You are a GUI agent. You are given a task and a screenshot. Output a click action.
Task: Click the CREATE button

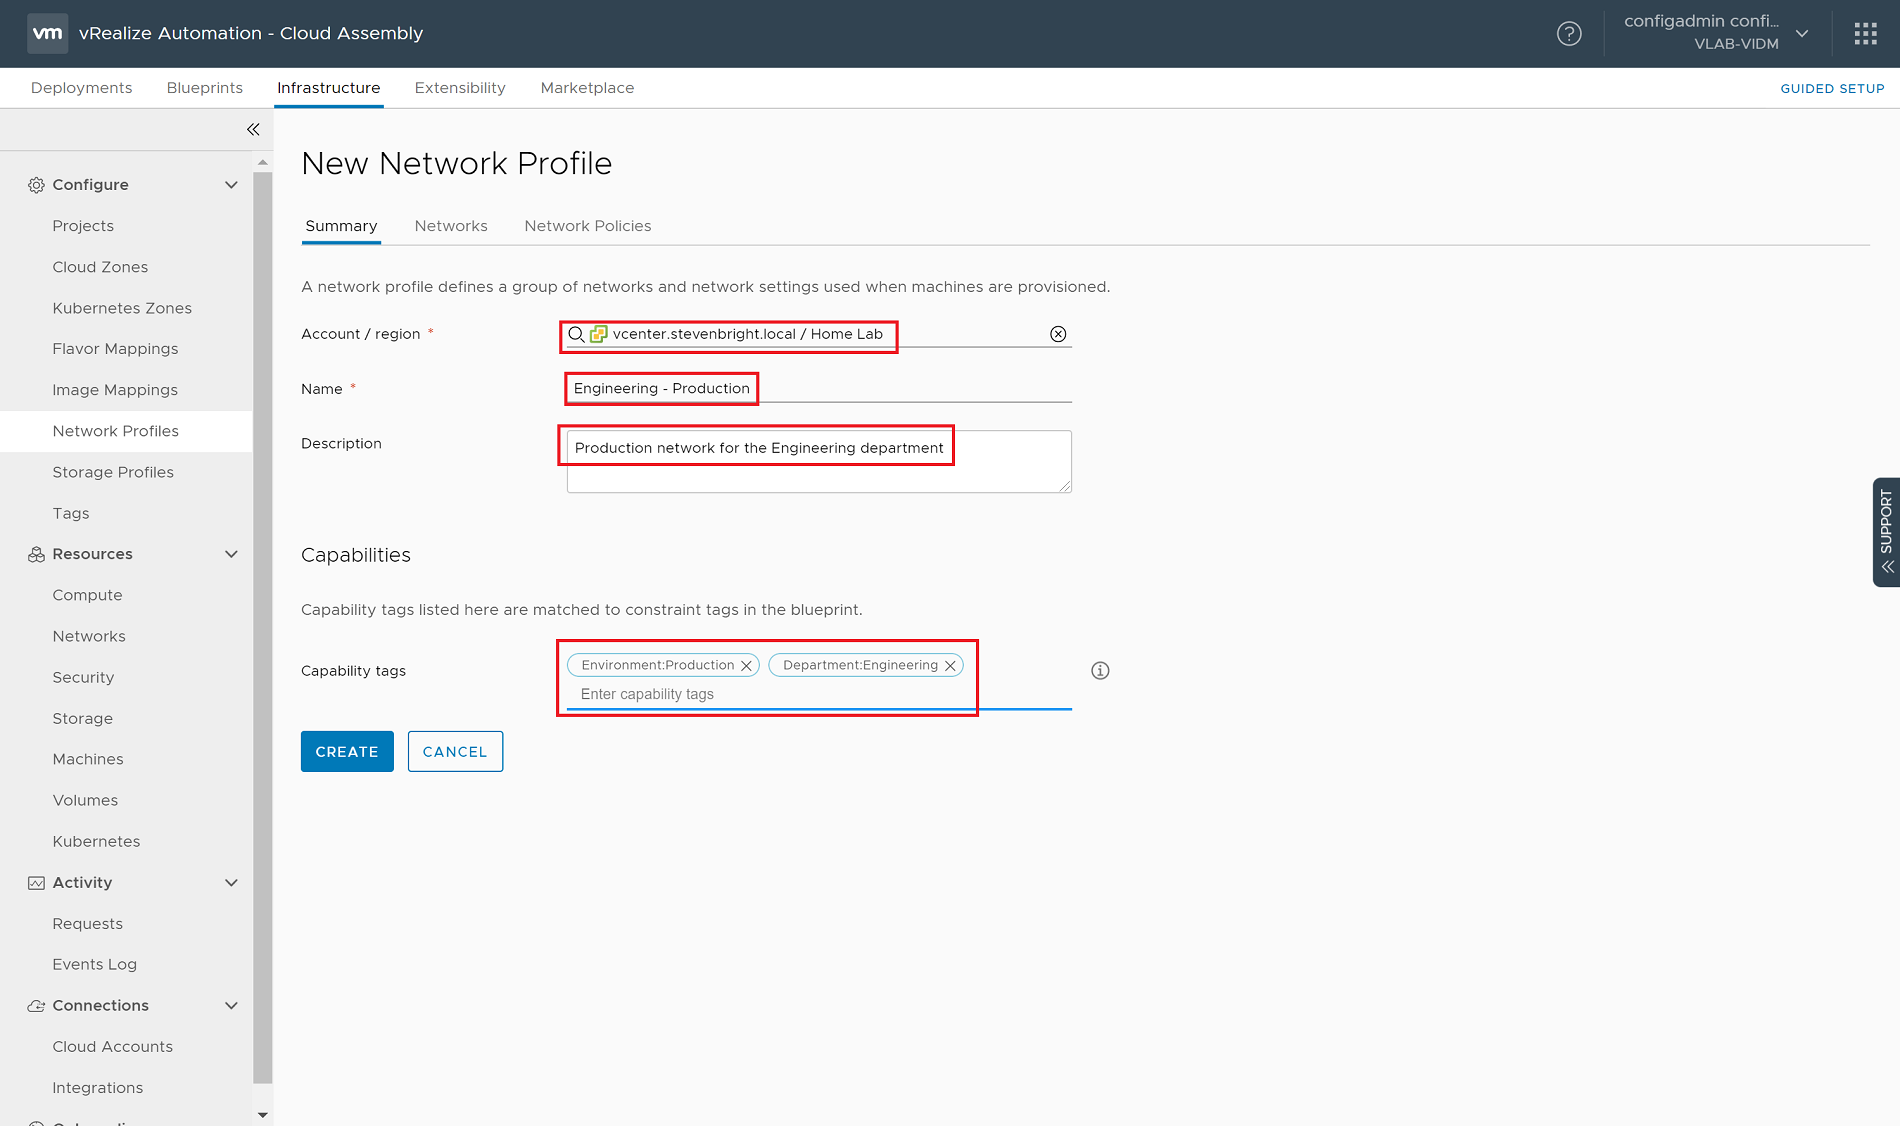pos(346,751)
